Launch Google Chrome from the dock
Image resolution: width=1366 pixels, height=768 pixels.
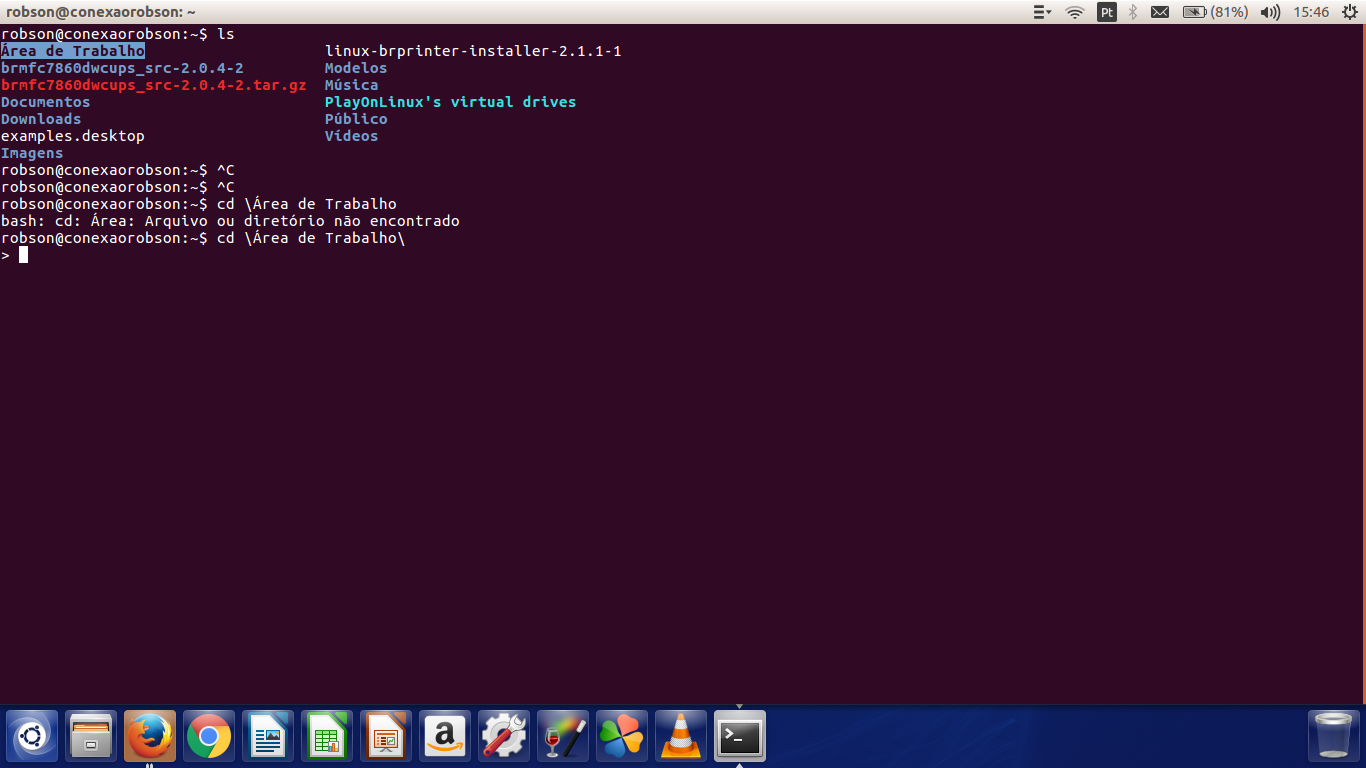(x=209, y=737)
